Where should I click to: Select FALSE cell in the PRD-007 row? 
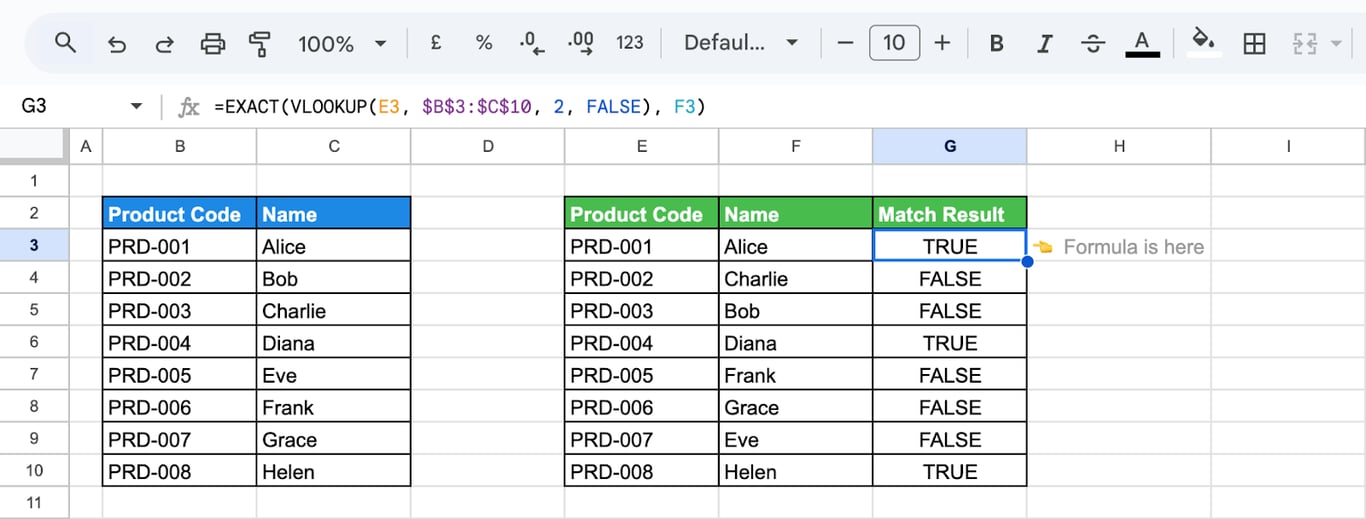950,439
